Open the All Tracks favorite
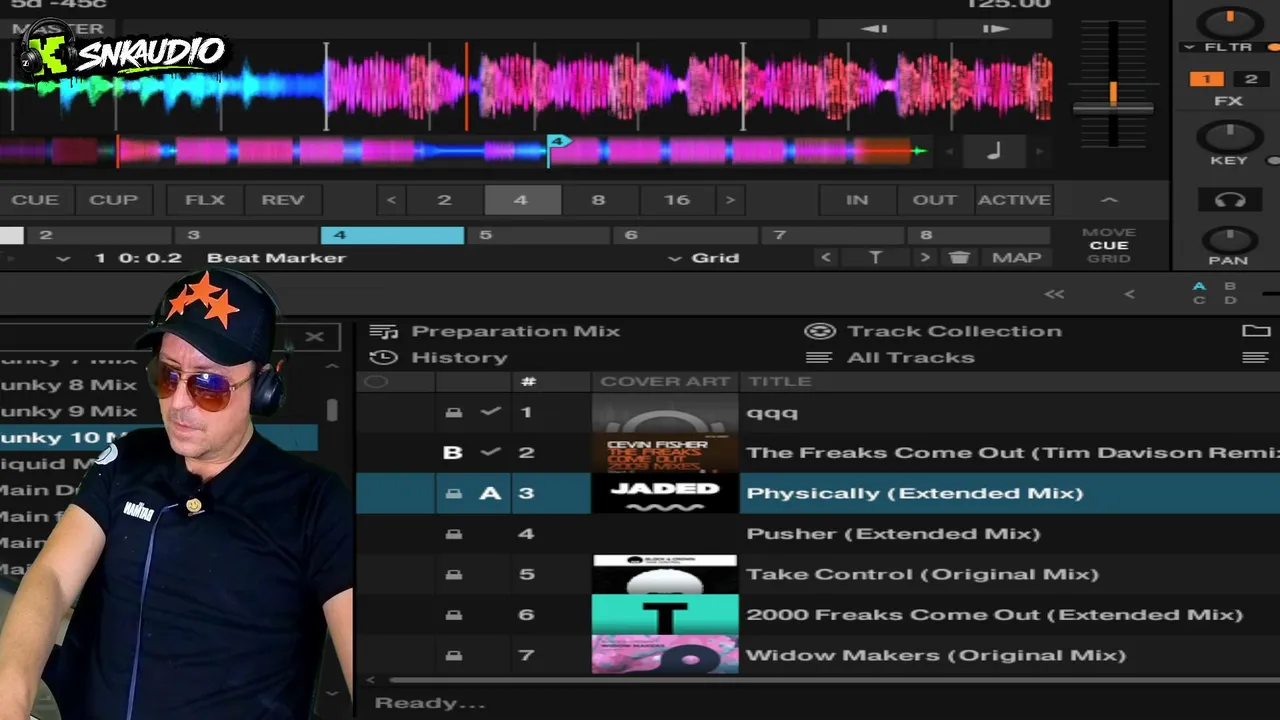The height and width of the screenshot is (720, 1280). point(892,357)
